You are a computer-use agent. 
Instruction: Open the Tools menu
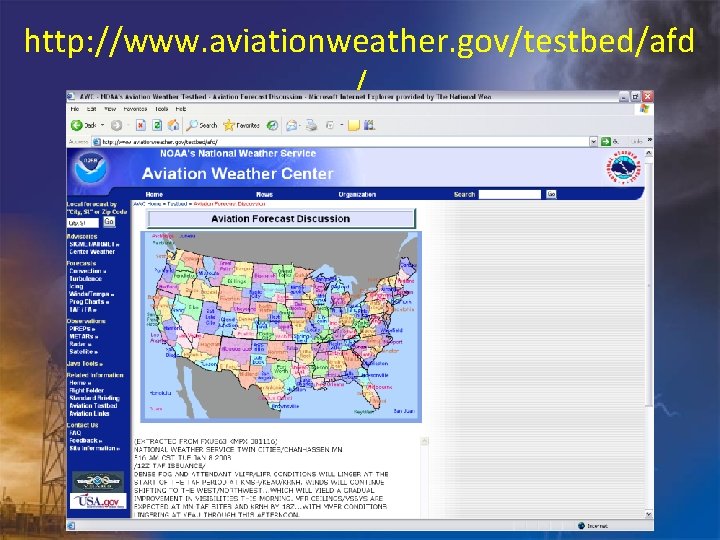162,109
